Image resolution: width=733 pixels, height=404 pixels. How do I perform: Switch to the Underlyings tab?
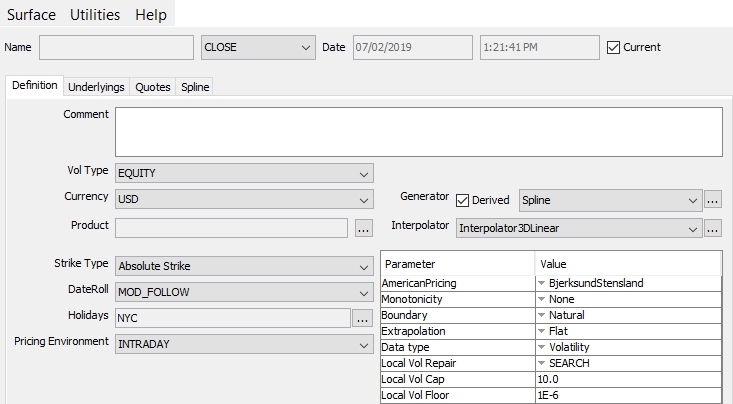[x=96, y=87]
